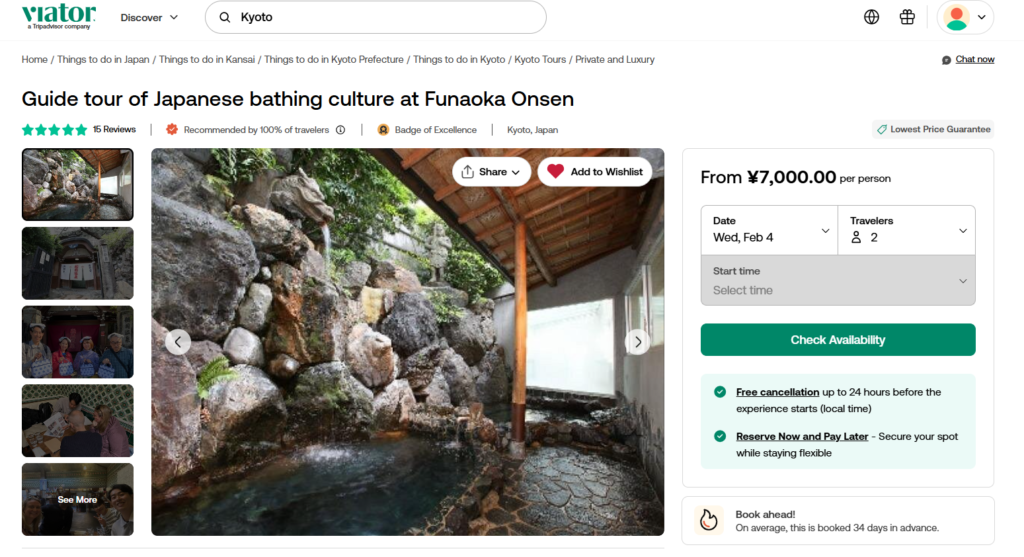Add to Wishlist with heart button
This screenshot has height=557, width=1024.
click(595, 172)
